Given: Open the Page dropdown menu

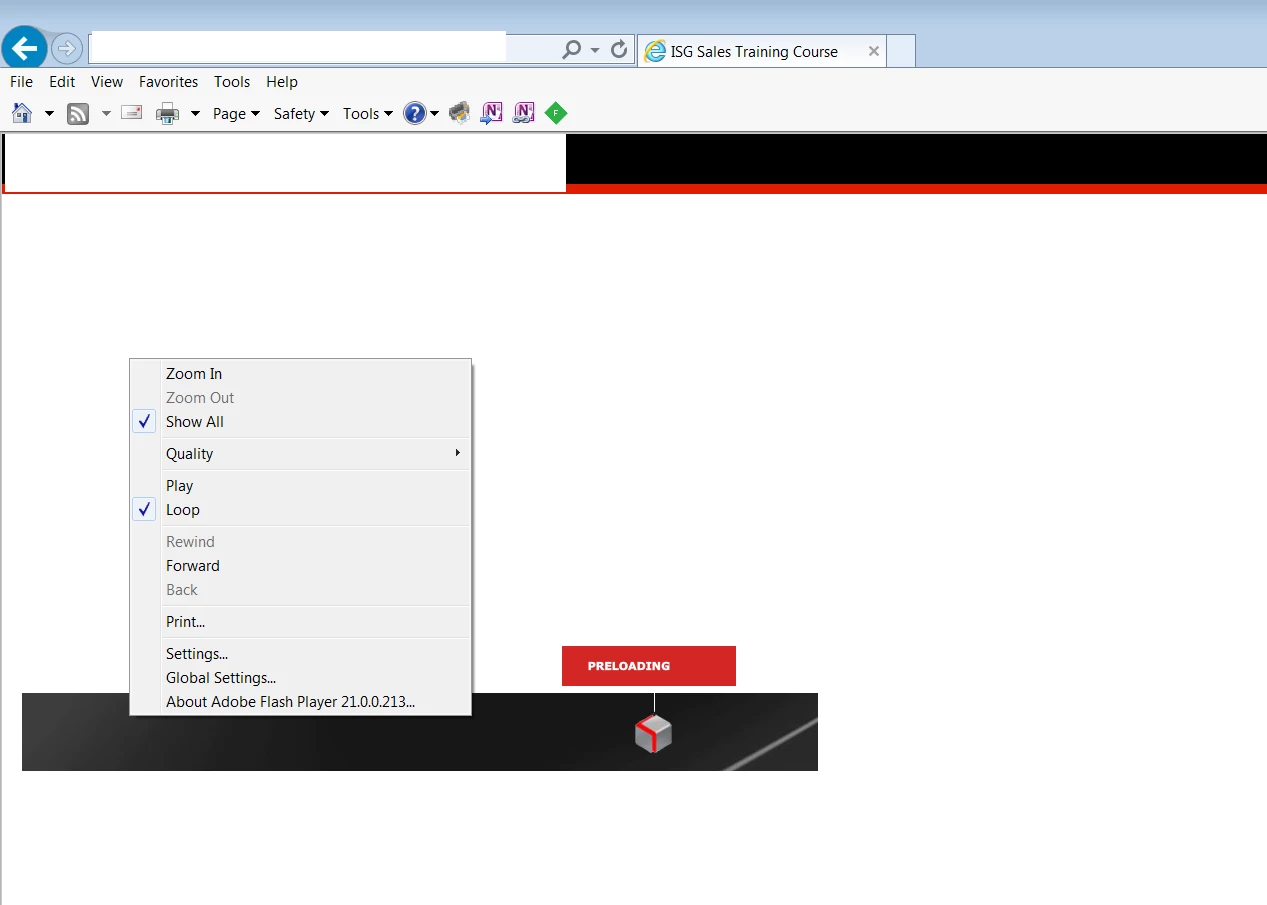Looking at the screenshot, I should pyautogui.click(x=236, y=114).
